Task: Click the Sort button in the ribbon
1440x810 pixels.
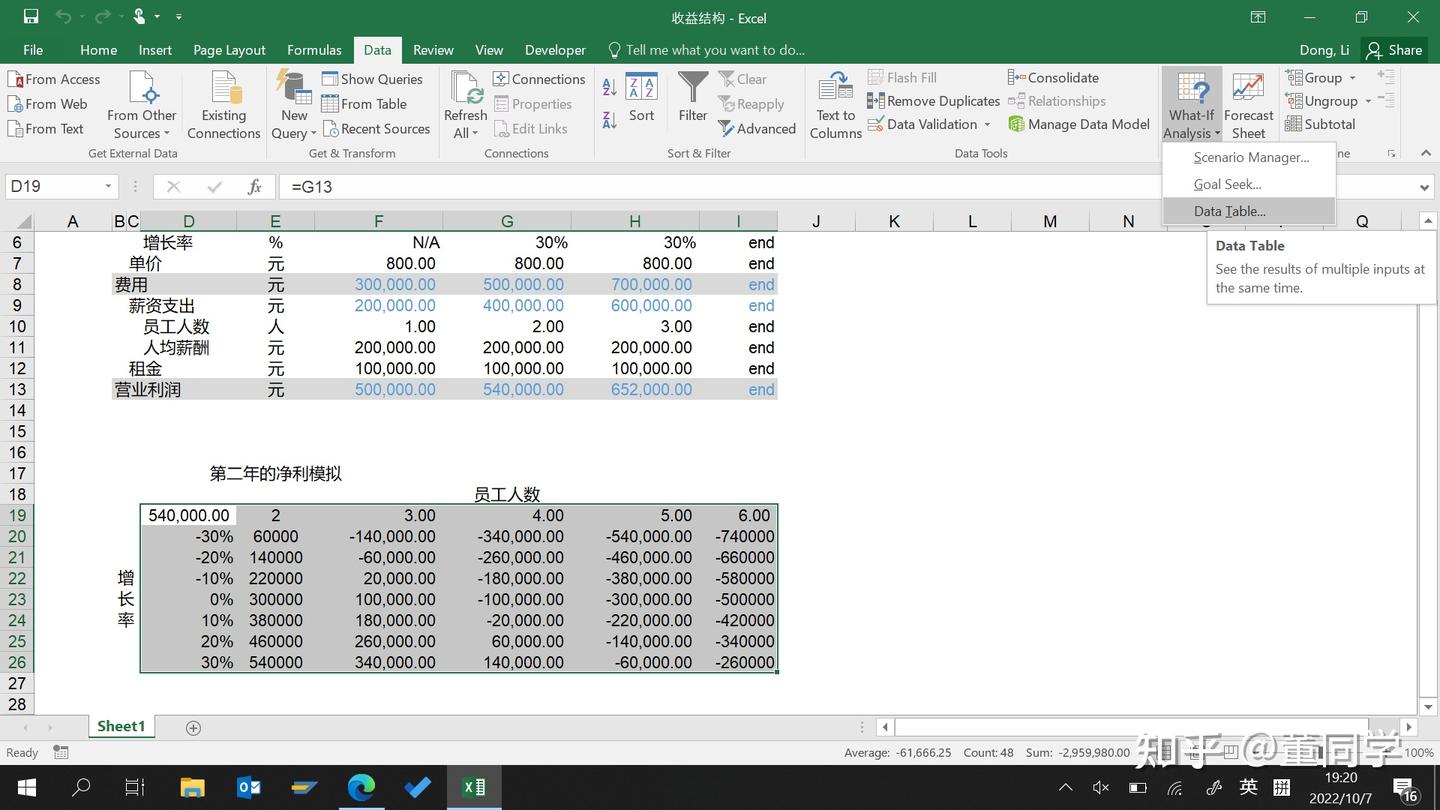Action: [641, 99]
